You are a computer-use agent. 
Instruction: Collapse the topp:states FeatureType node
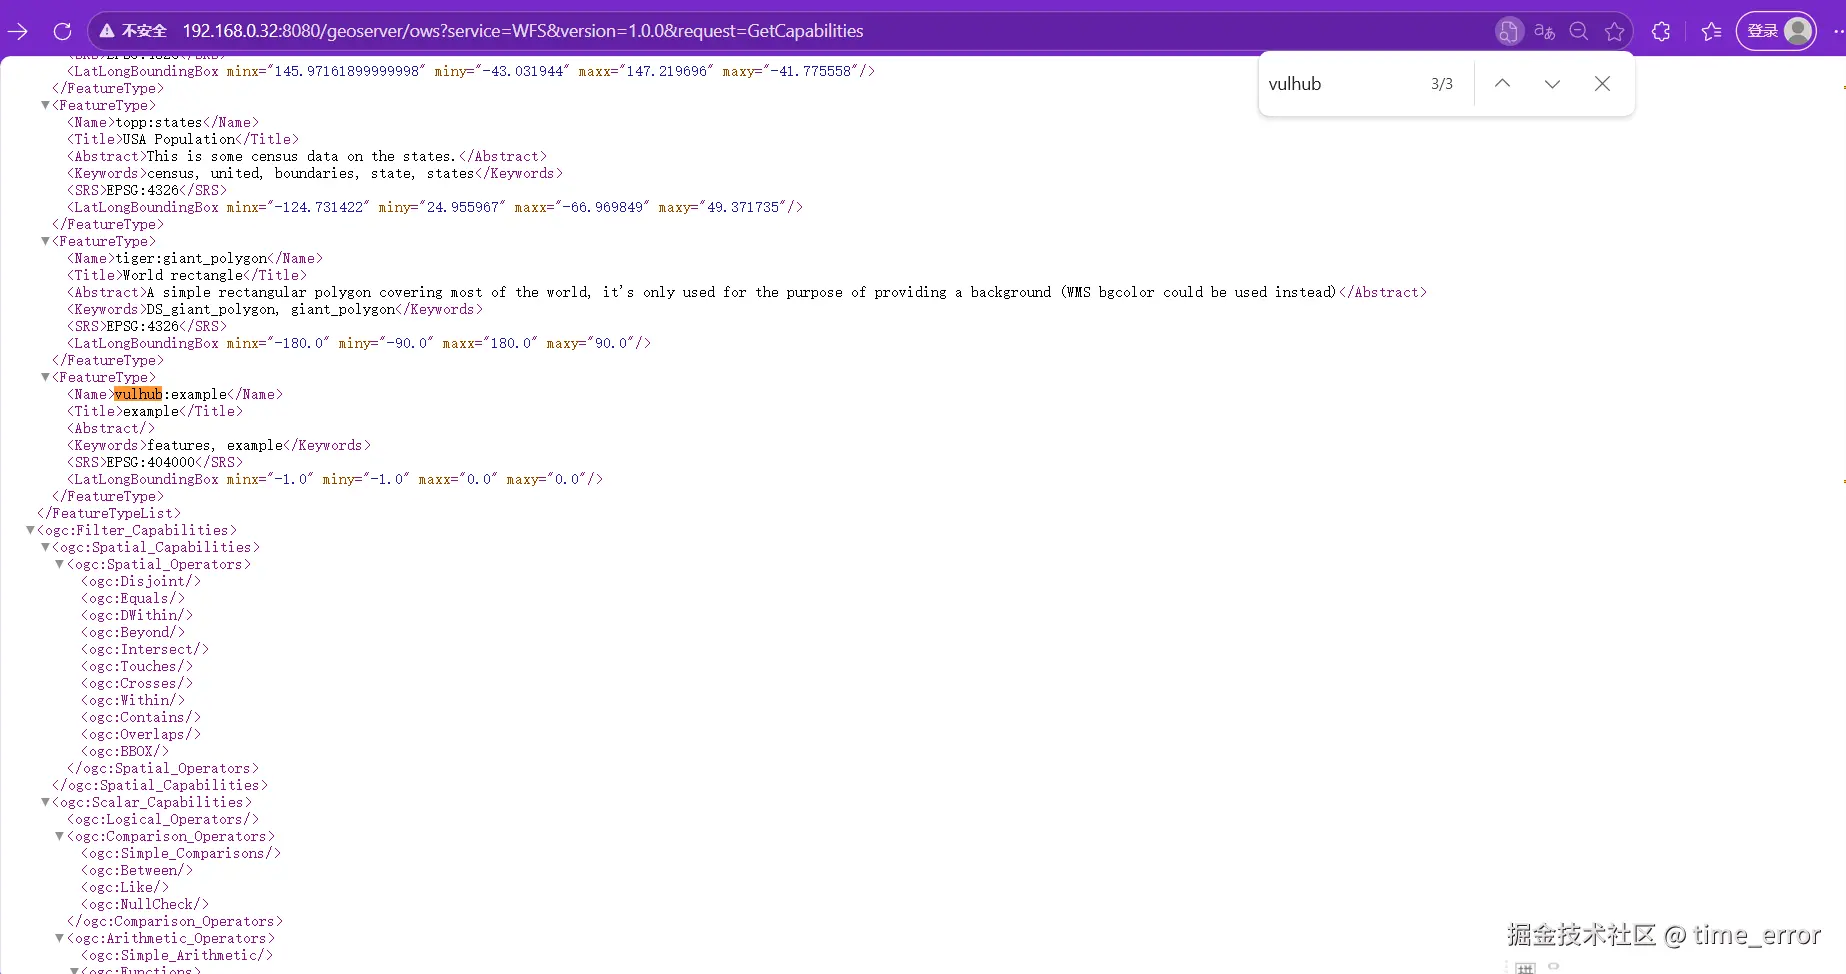pyautogui.click(x=44, y=104)
